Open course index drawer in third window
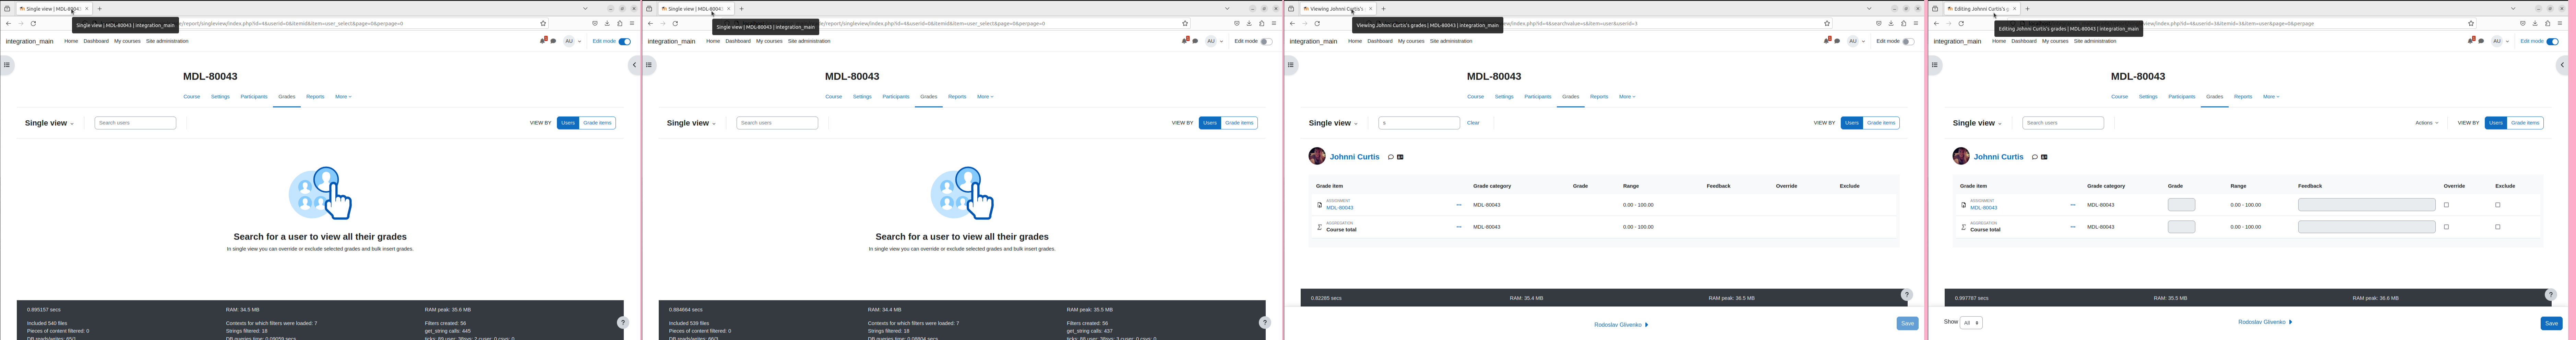The height and width of the screenshot is (340, 2576). pyautogui.click(x=1291, y=65)
